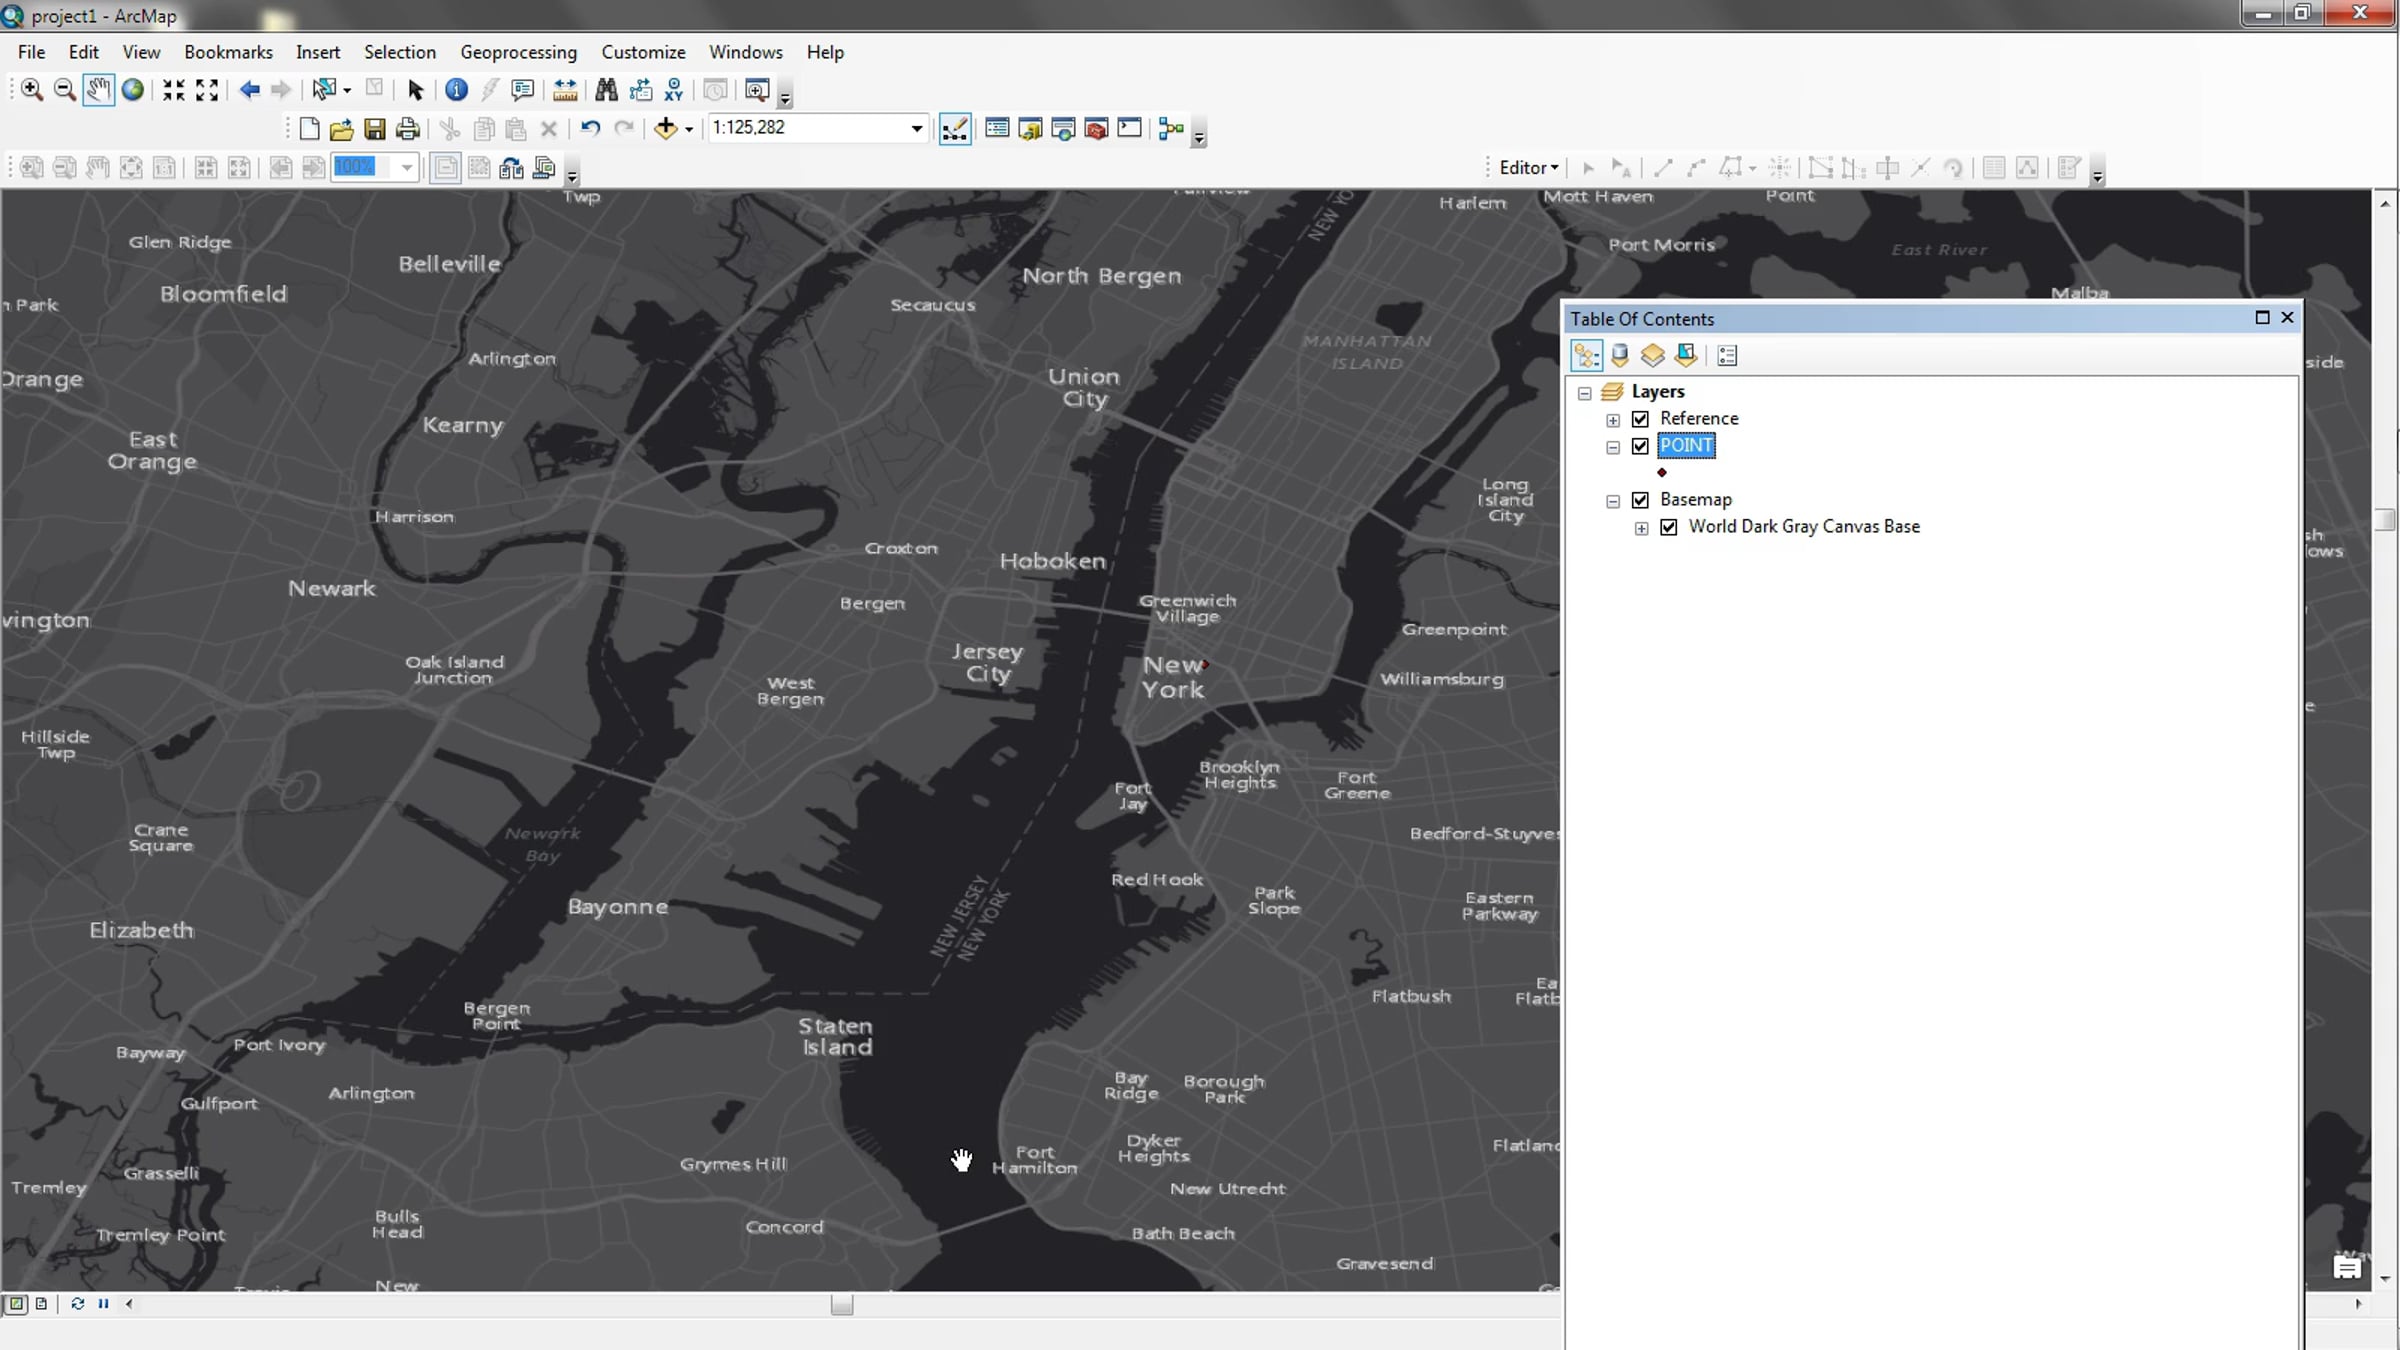Select the Zoom In tool
The width and height of the screenshot is (2400, 1350).
[x=32, y=90]
